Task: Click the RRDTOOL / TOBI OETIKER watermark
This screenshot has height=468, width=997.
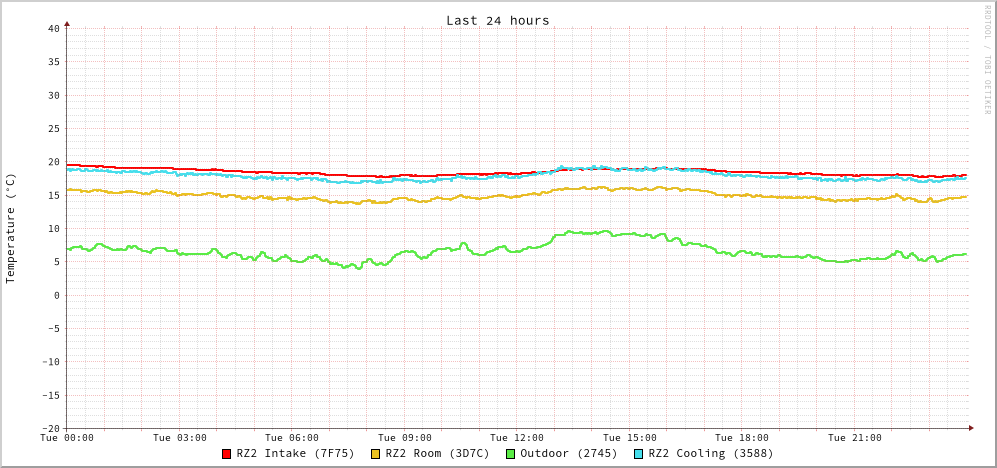Action: click(x=986, y=59)
